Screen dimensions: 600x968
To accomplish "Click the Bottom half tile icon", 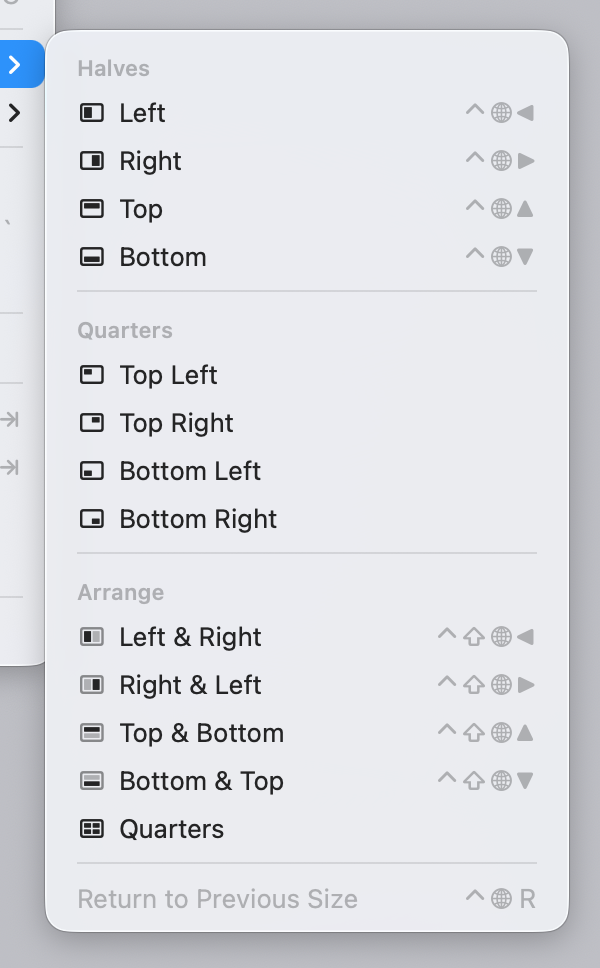I will pos(92,257).
